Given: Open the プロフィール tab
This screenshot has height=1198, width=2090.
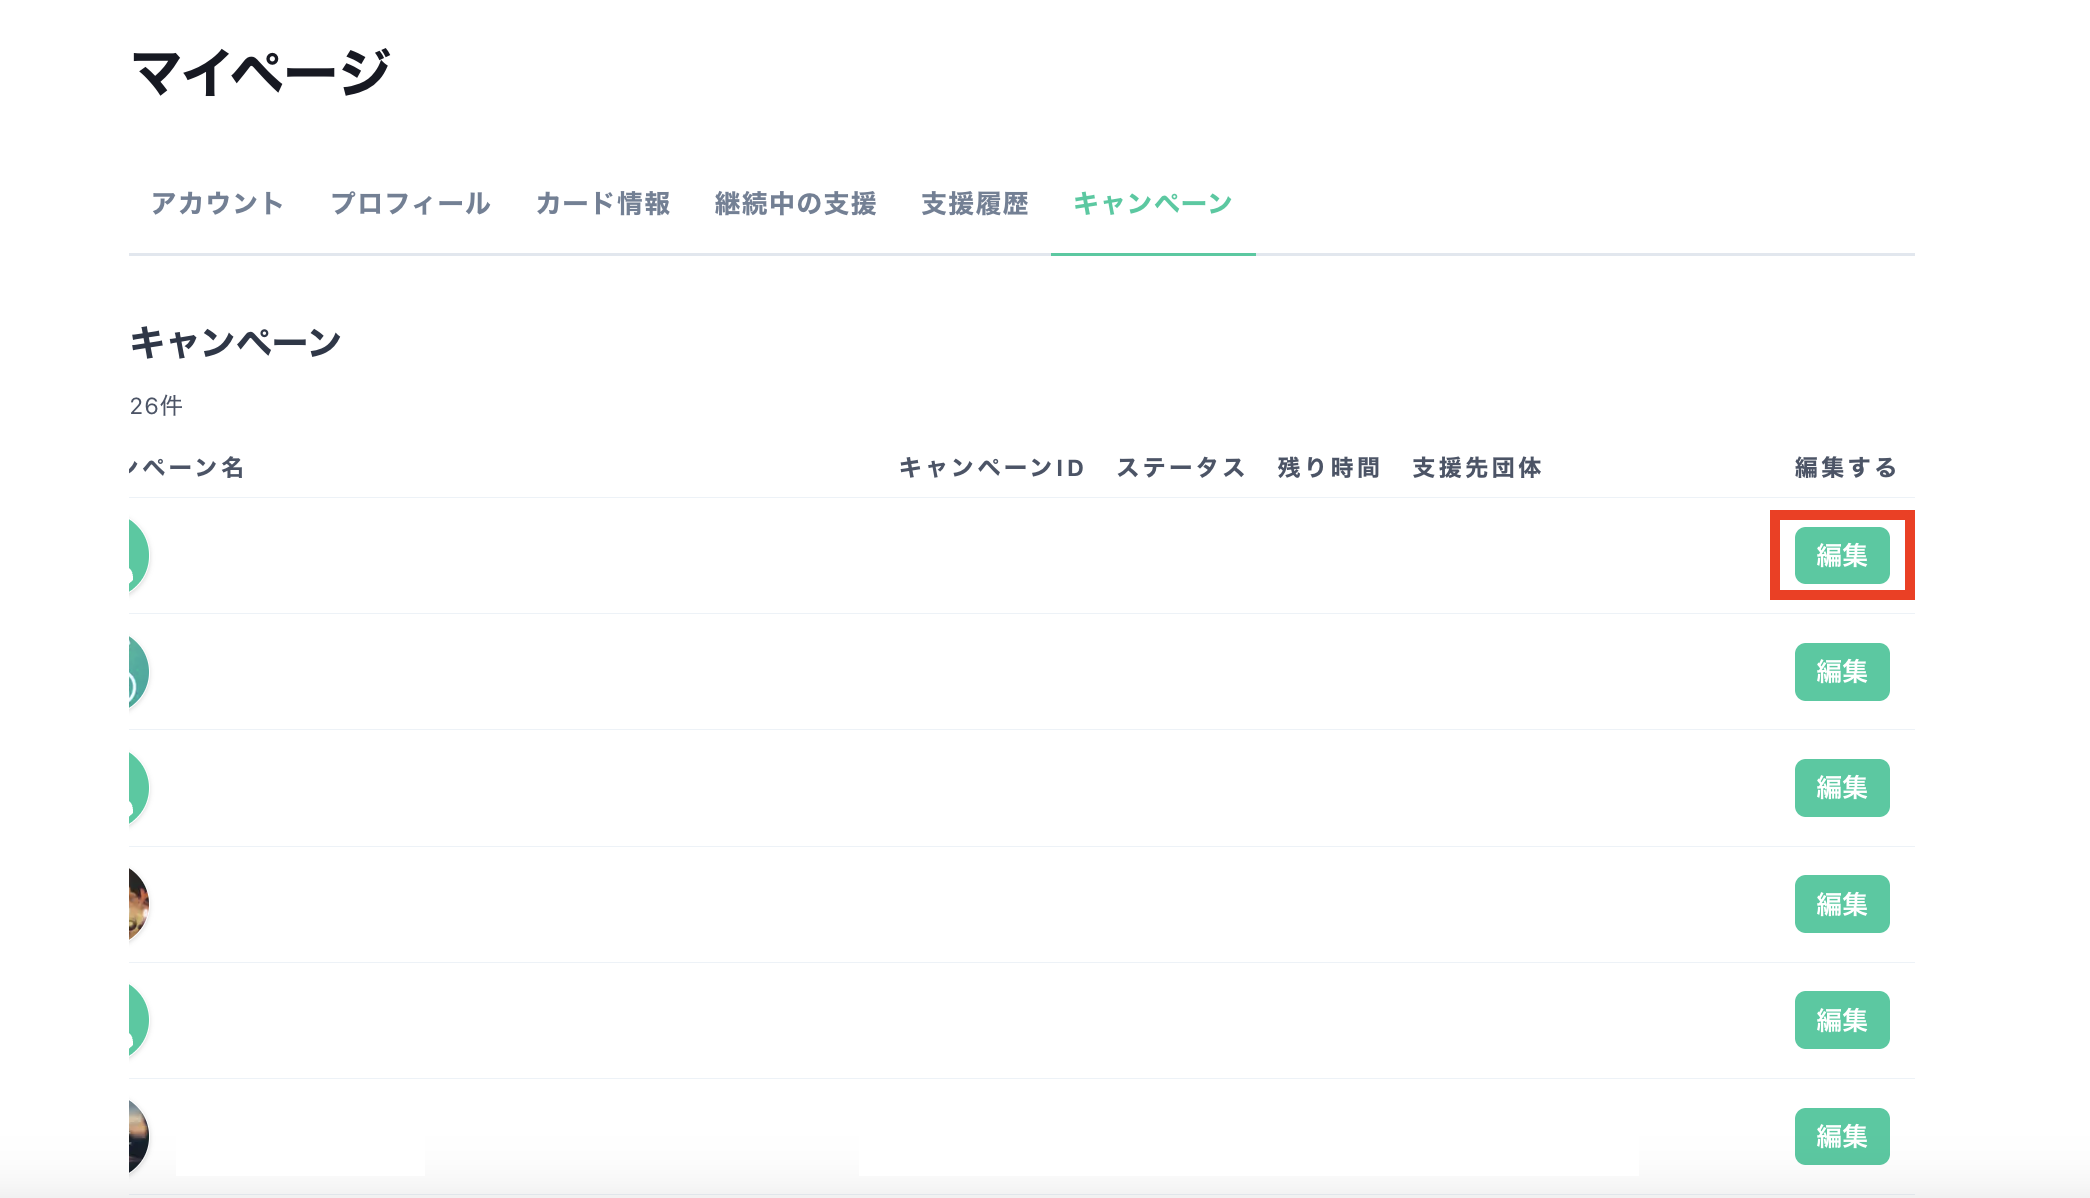Looking at the screenshot, I should tap(411, 203).
